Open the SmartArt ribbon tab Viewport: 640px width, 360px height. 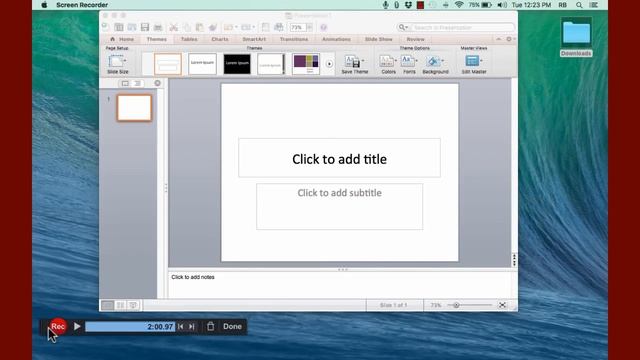point(254,39)
